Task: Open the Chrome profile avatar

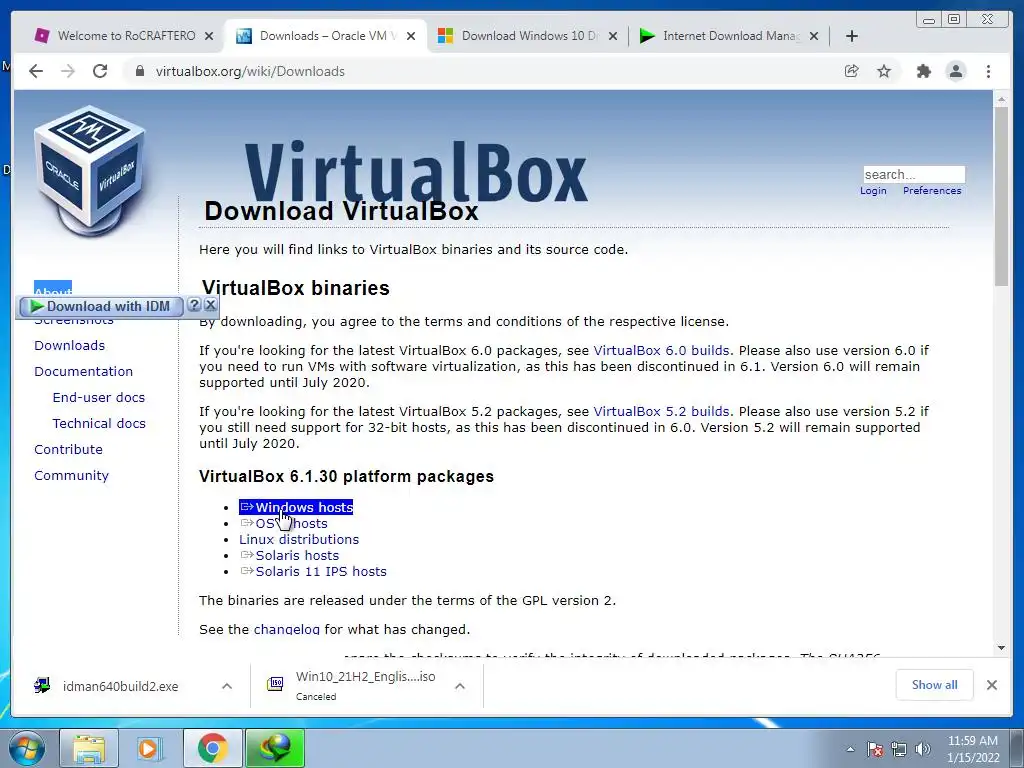Action: 955,71
